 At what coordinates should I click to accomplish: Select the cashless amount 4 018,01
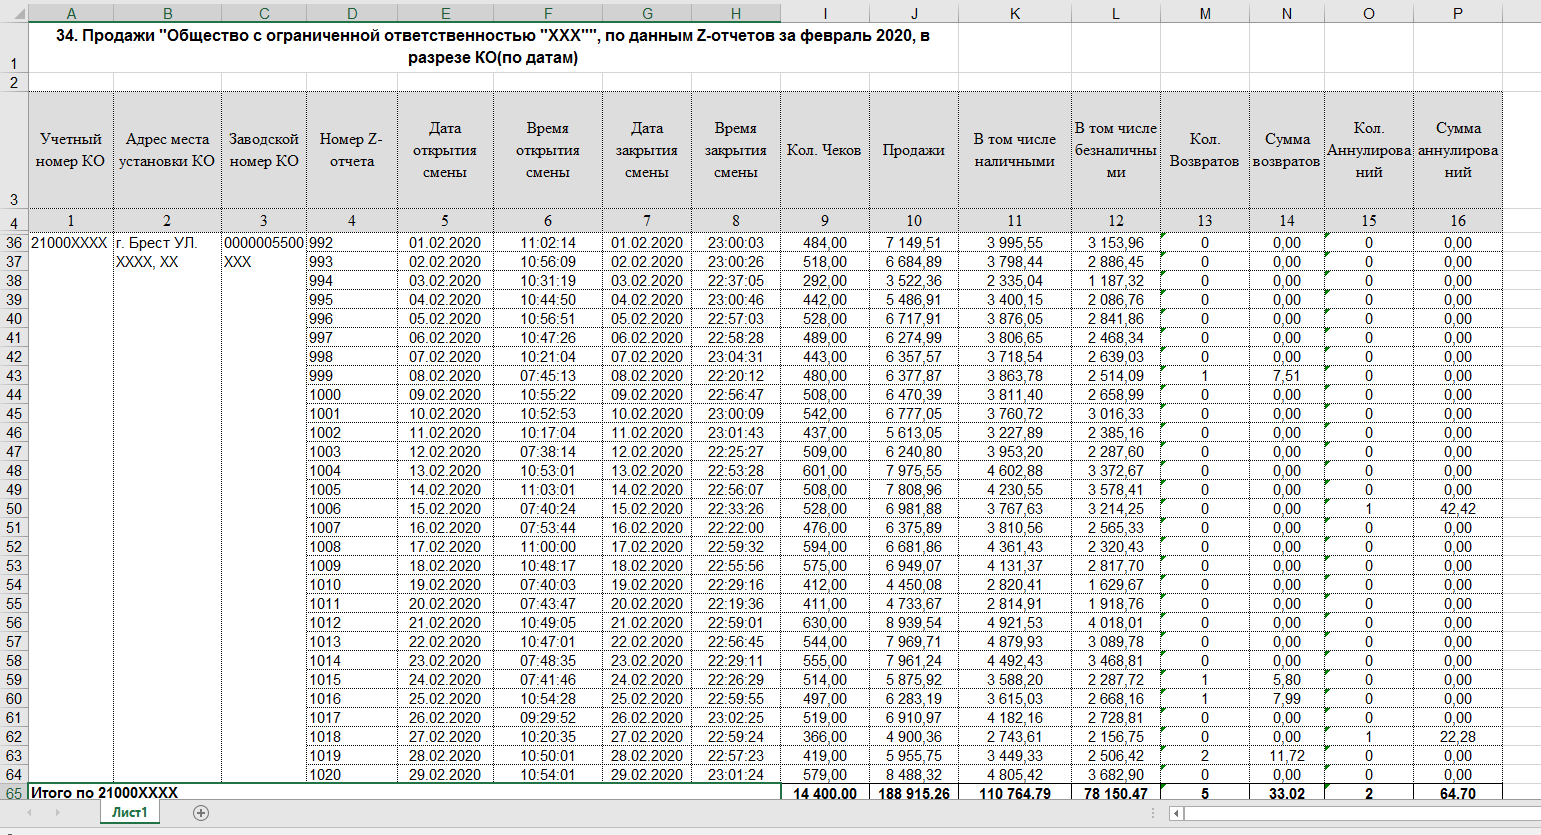(x=1116, y=623)
